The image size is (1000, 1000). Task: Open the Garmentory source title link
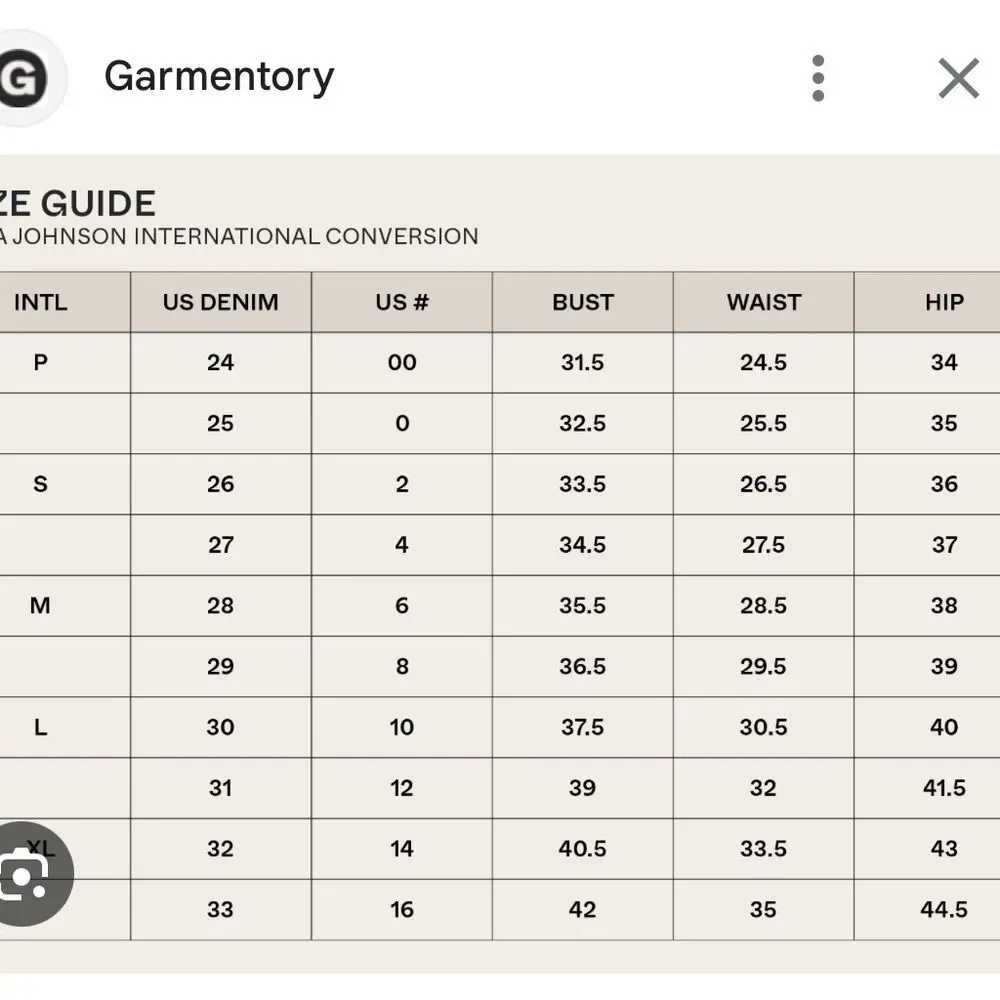219,77
